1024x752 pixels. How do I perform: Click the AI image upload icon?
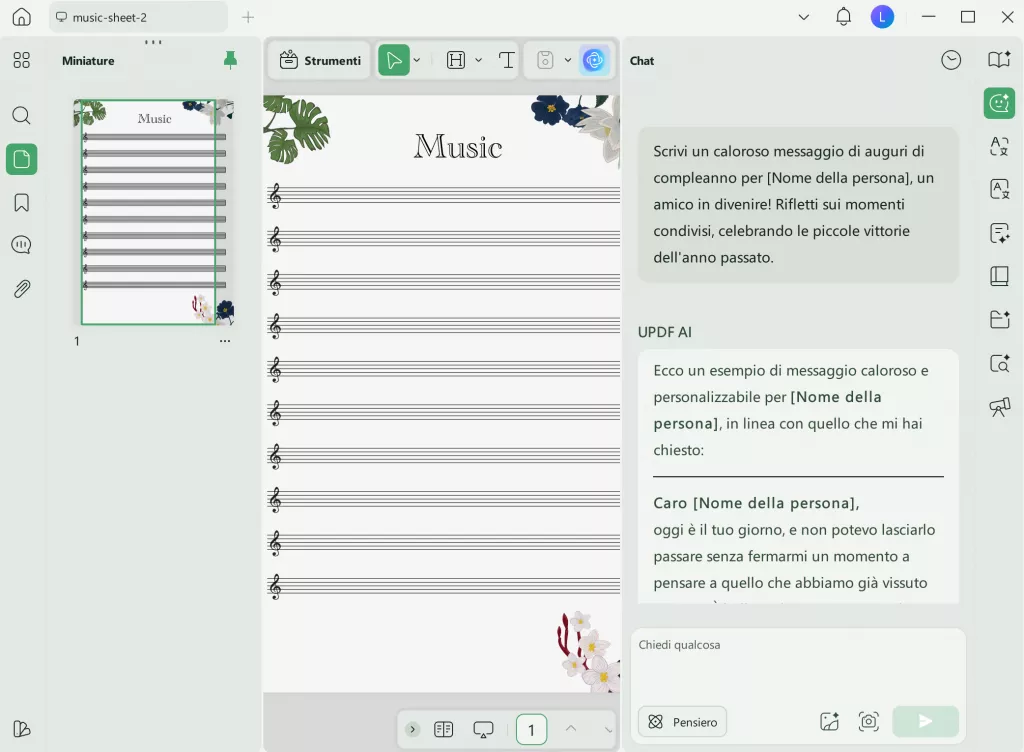pyautogui.click(x=829, y=721)
